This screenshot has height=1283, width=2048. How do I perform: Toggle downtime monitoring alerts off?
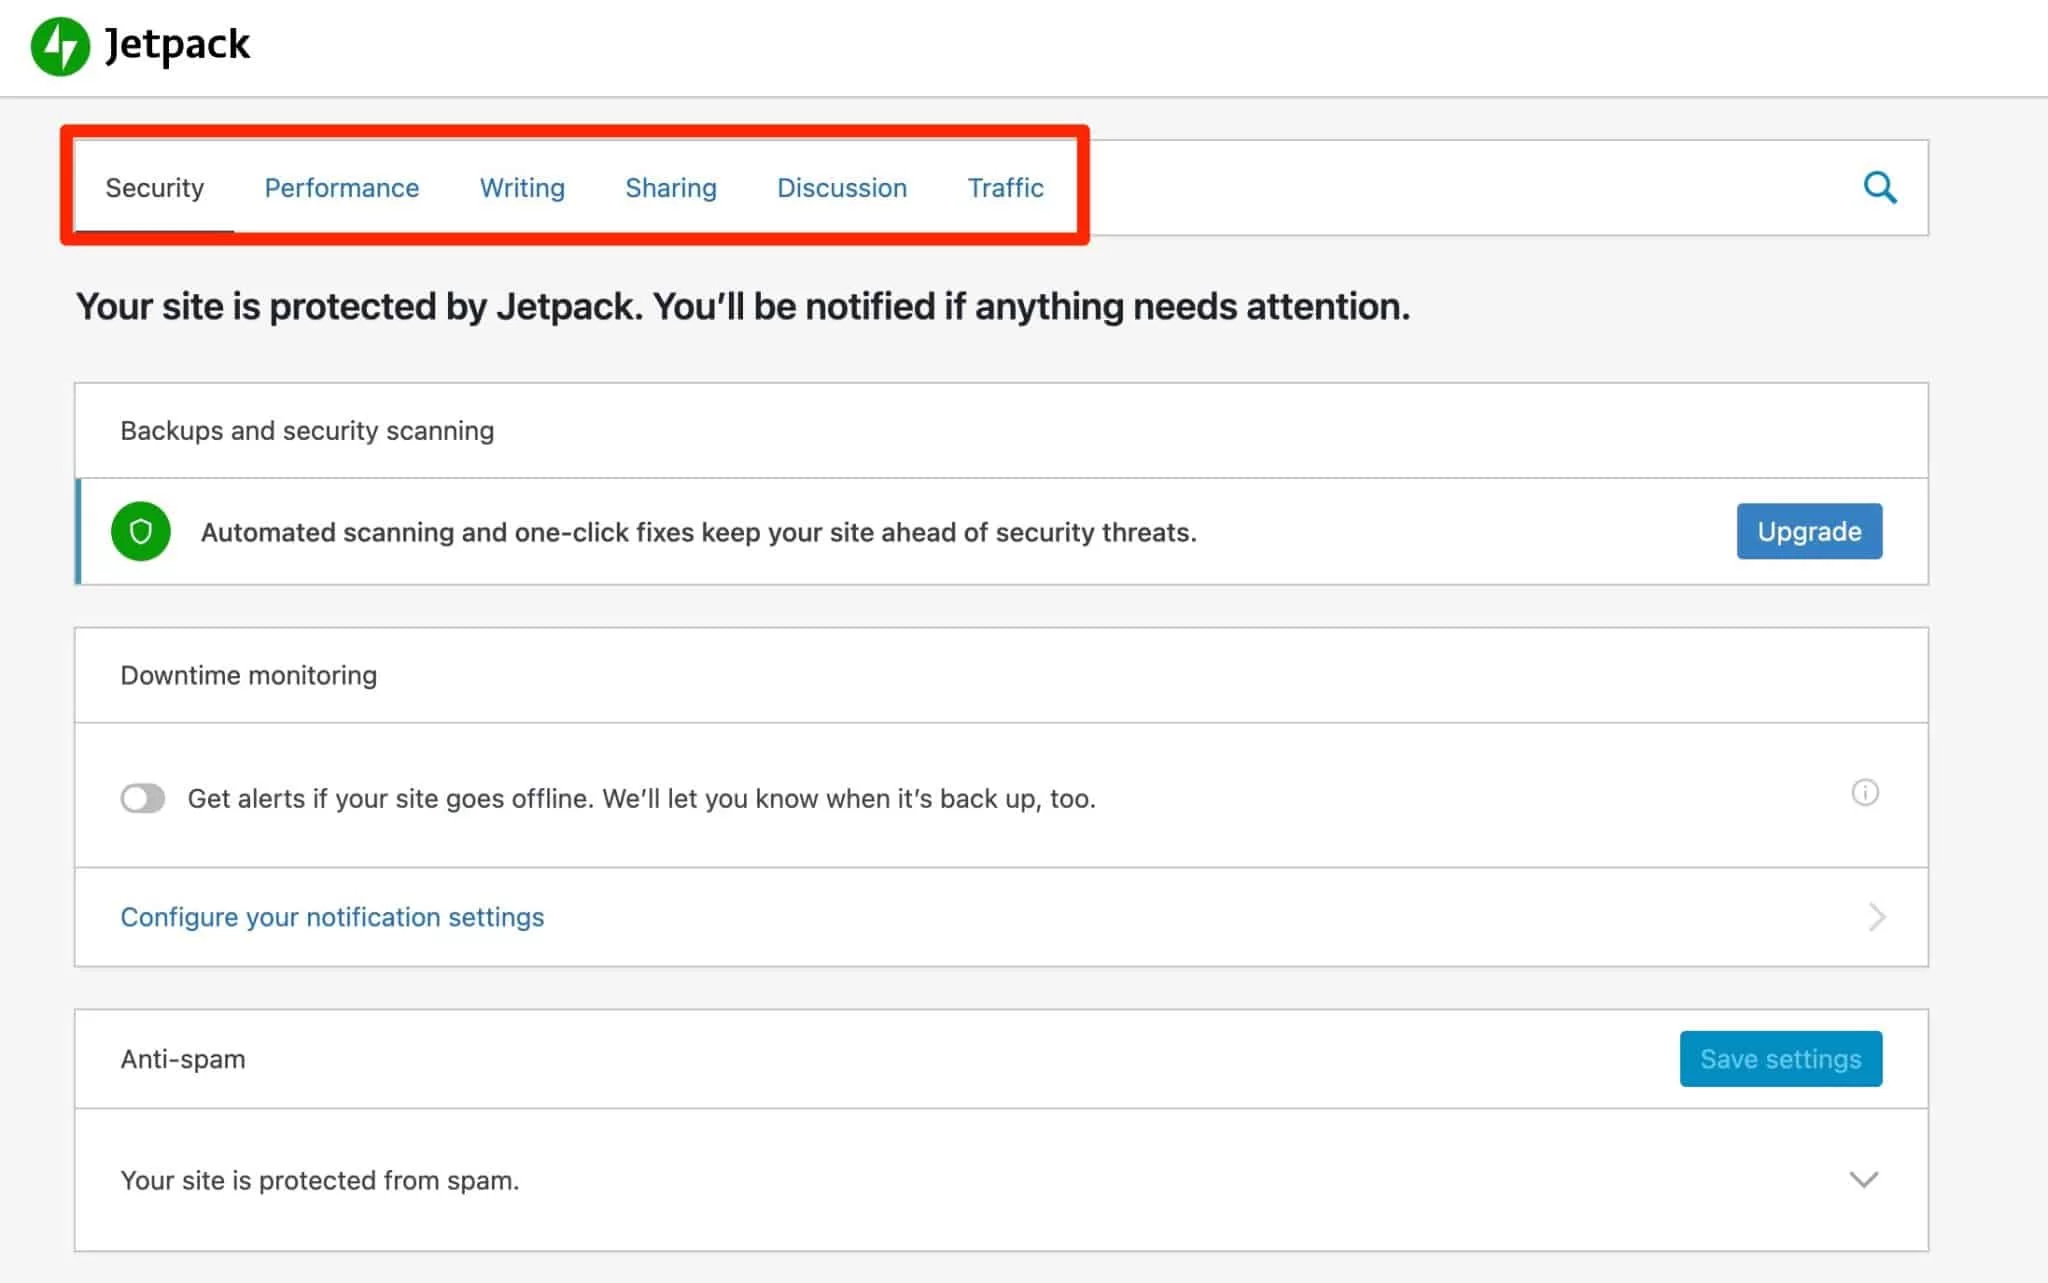pyautogui.click(x=142, y=798)
